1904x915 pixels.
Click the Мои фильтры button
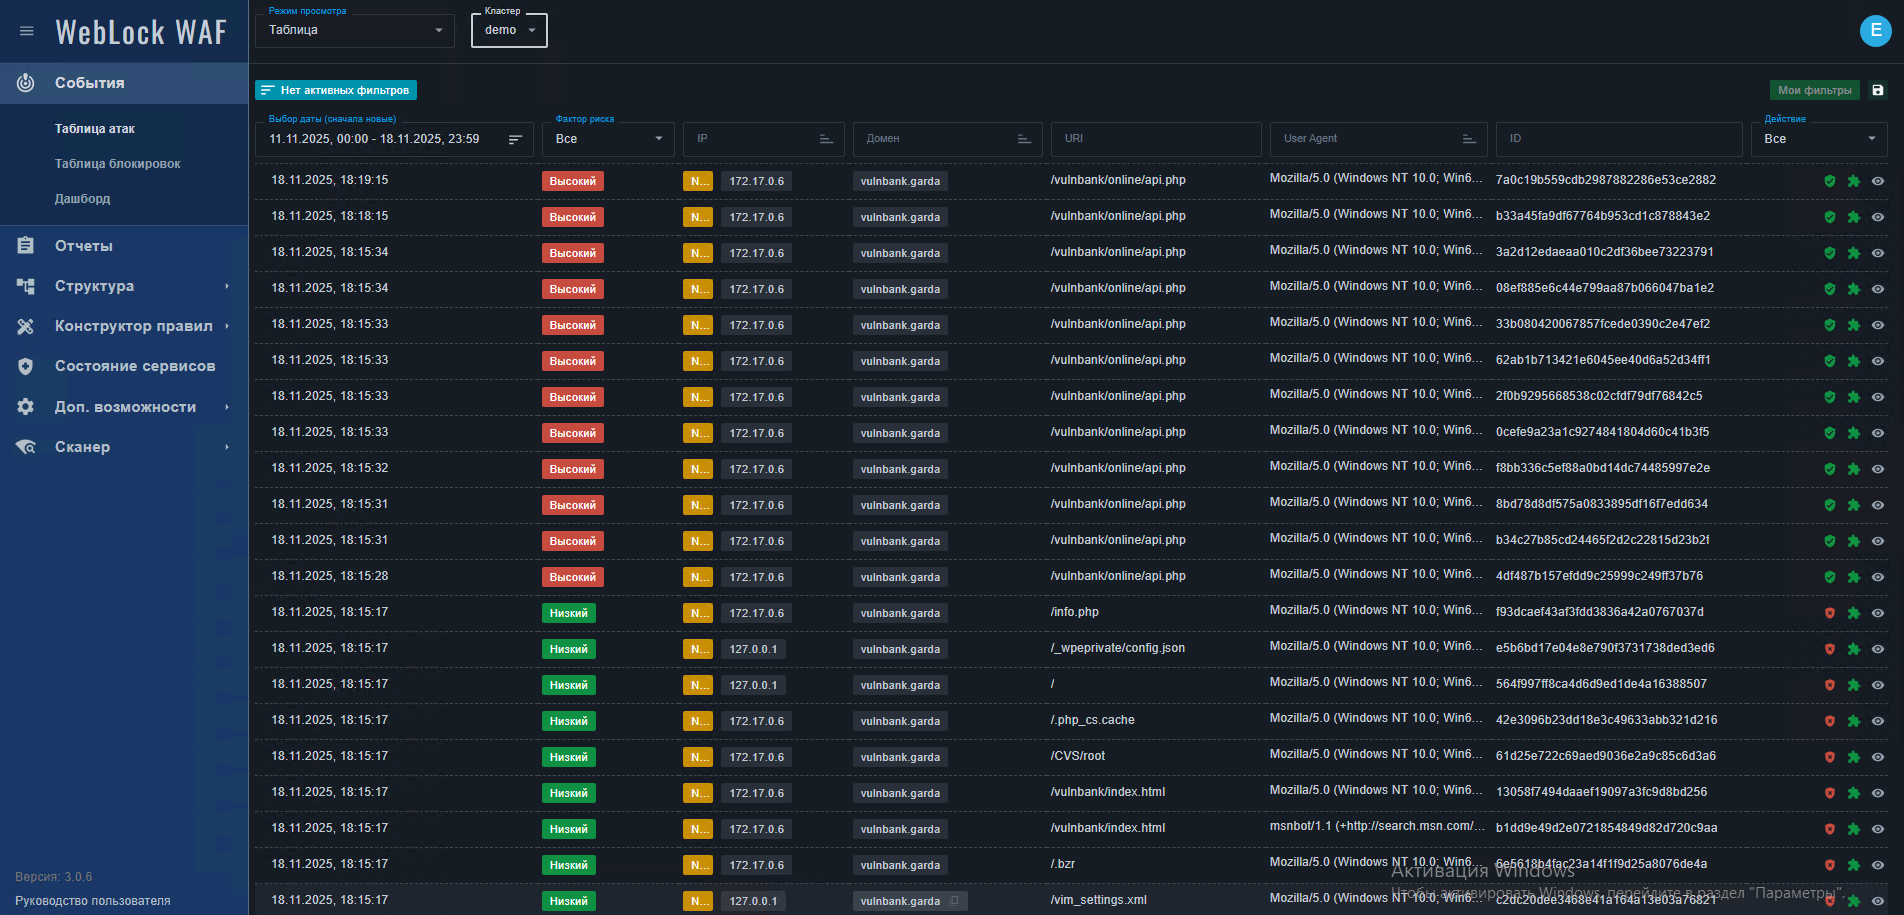point(1814,90)
